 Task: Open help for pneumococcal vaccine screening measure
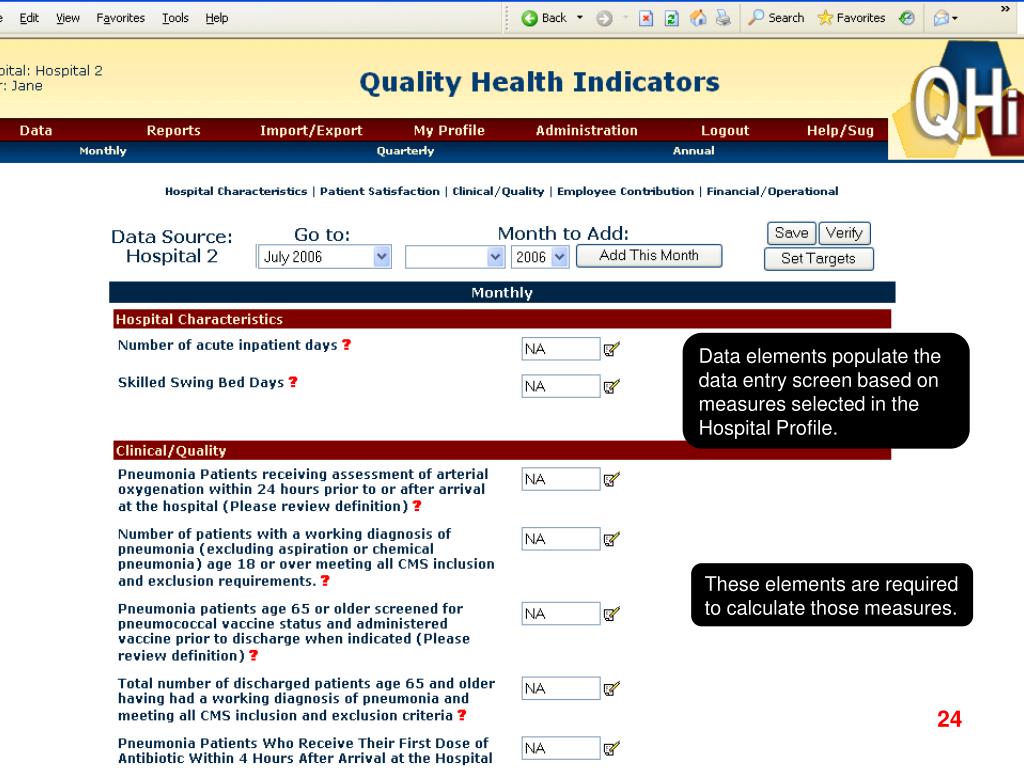tap(253, 655)
